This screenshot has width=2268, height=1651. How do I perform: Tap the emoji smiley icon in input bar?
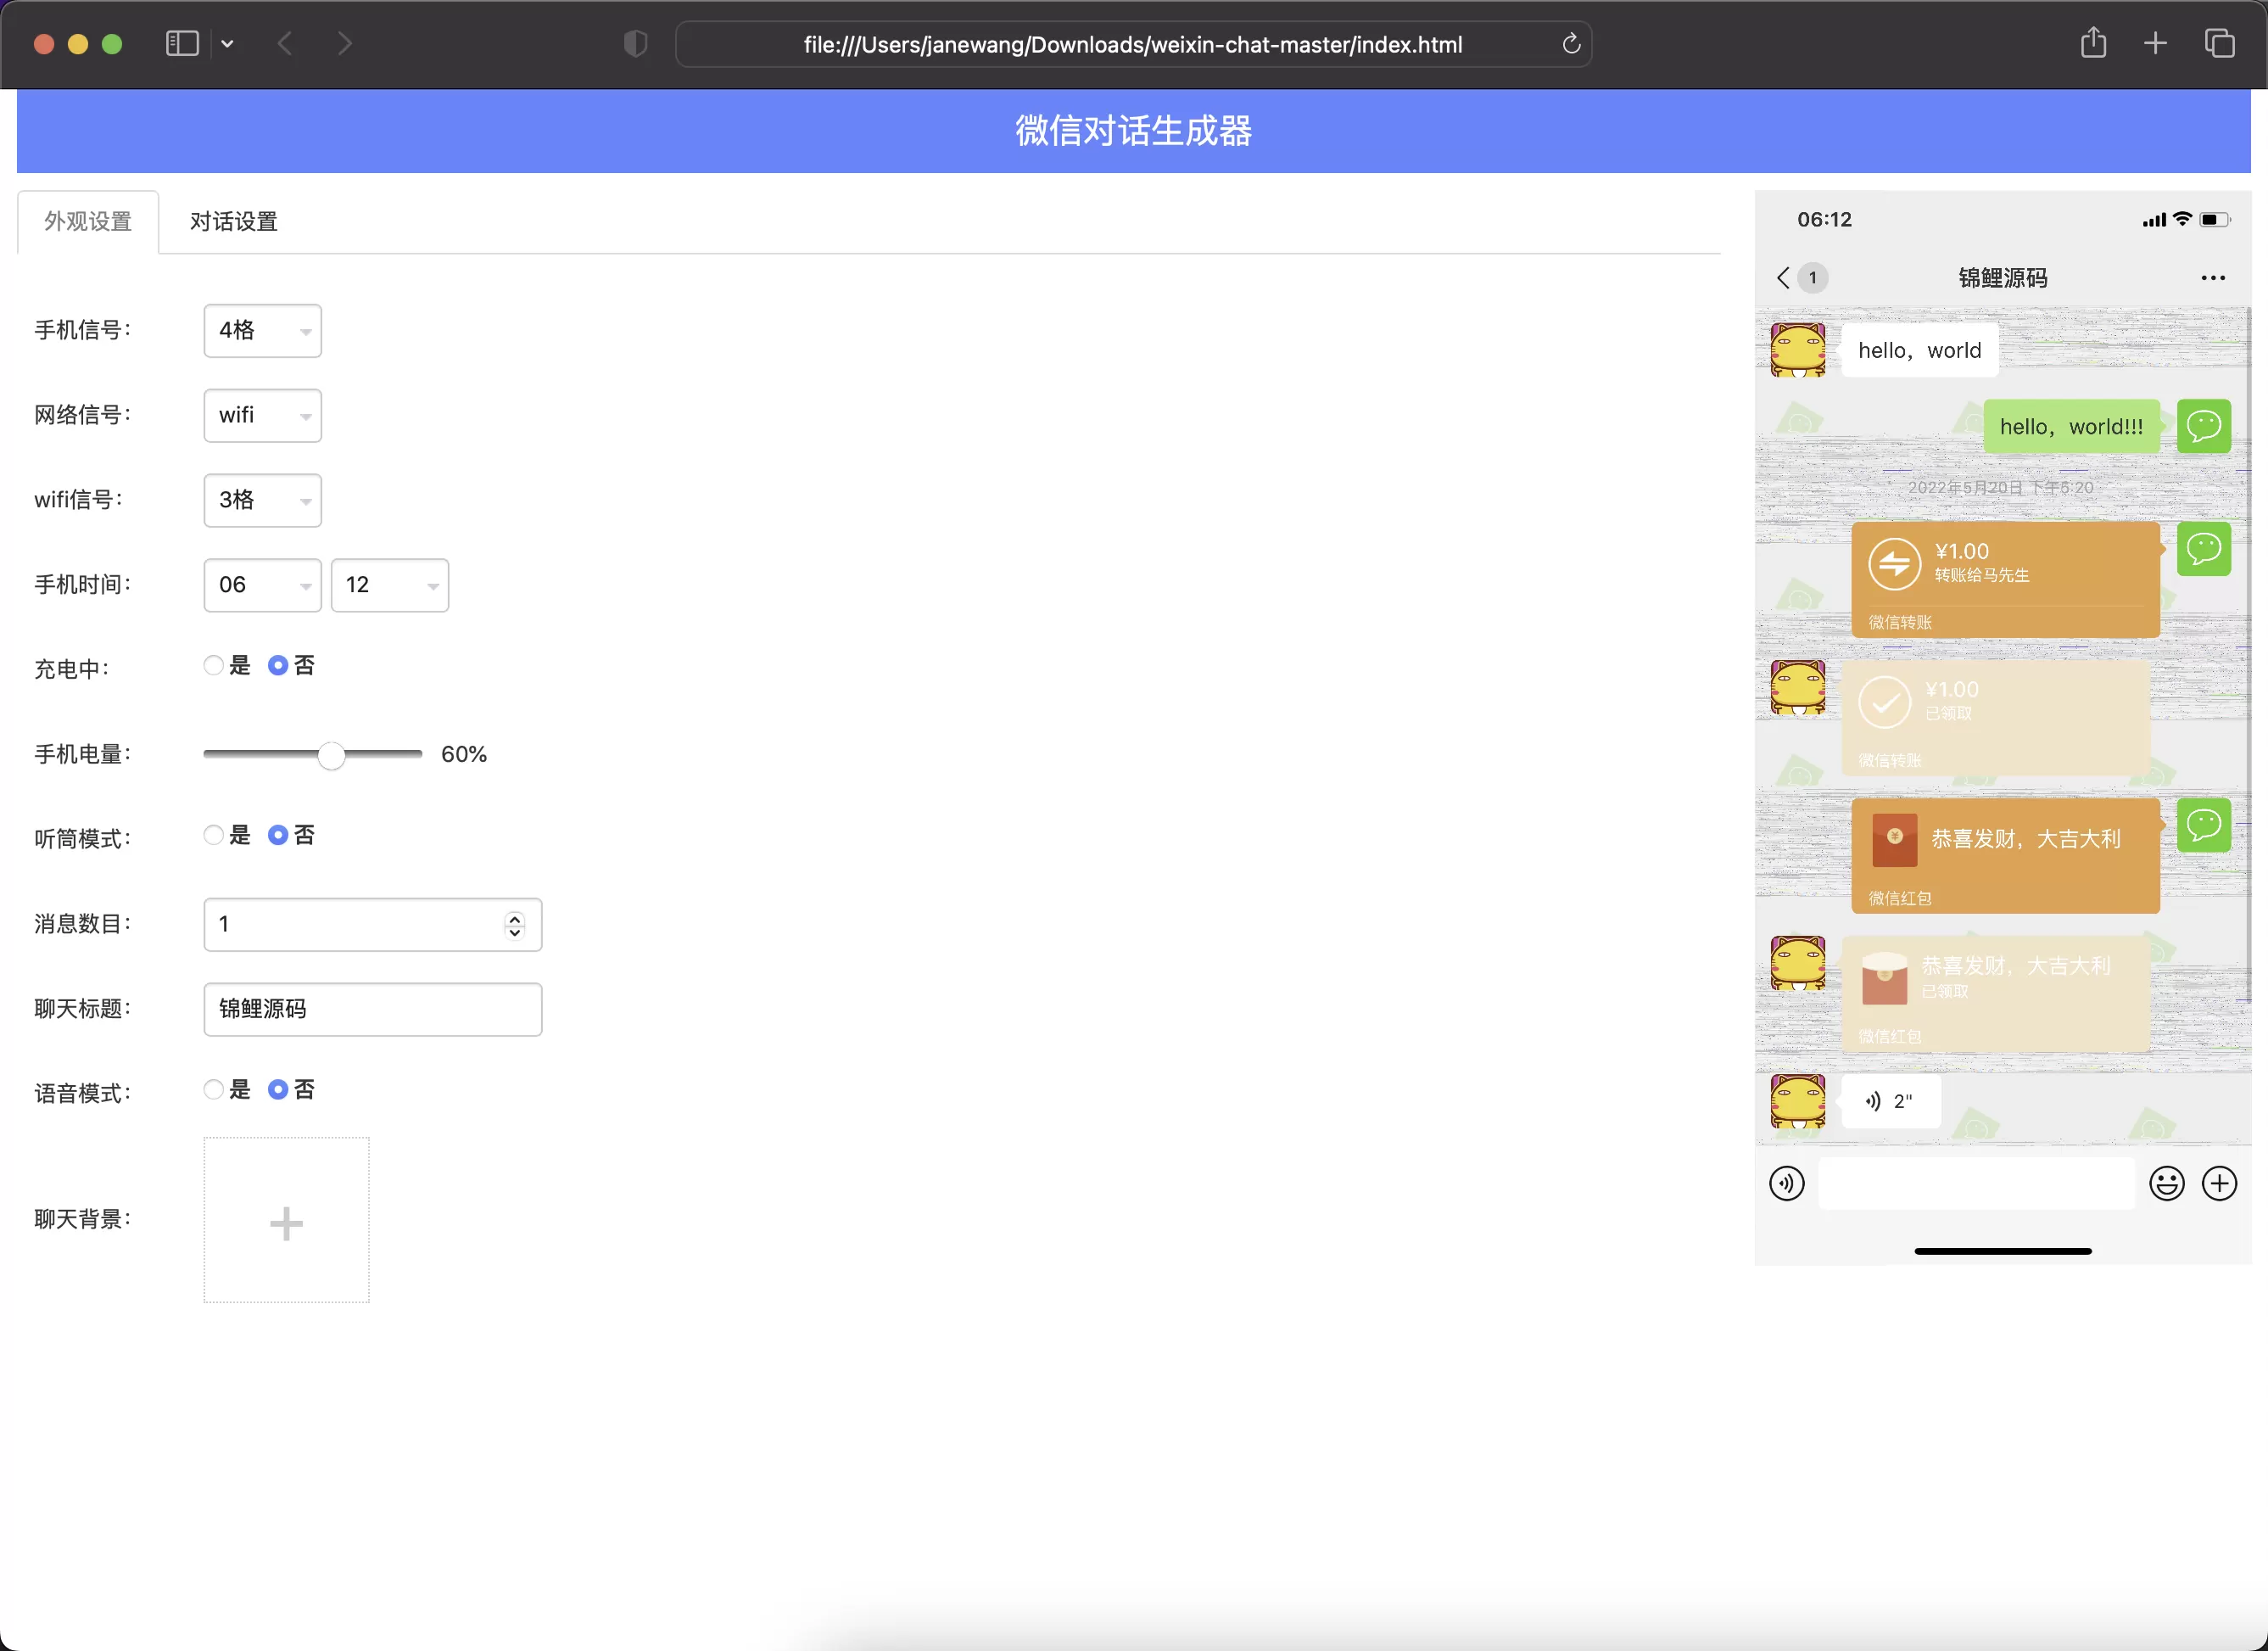(x=2167, y=1184)
